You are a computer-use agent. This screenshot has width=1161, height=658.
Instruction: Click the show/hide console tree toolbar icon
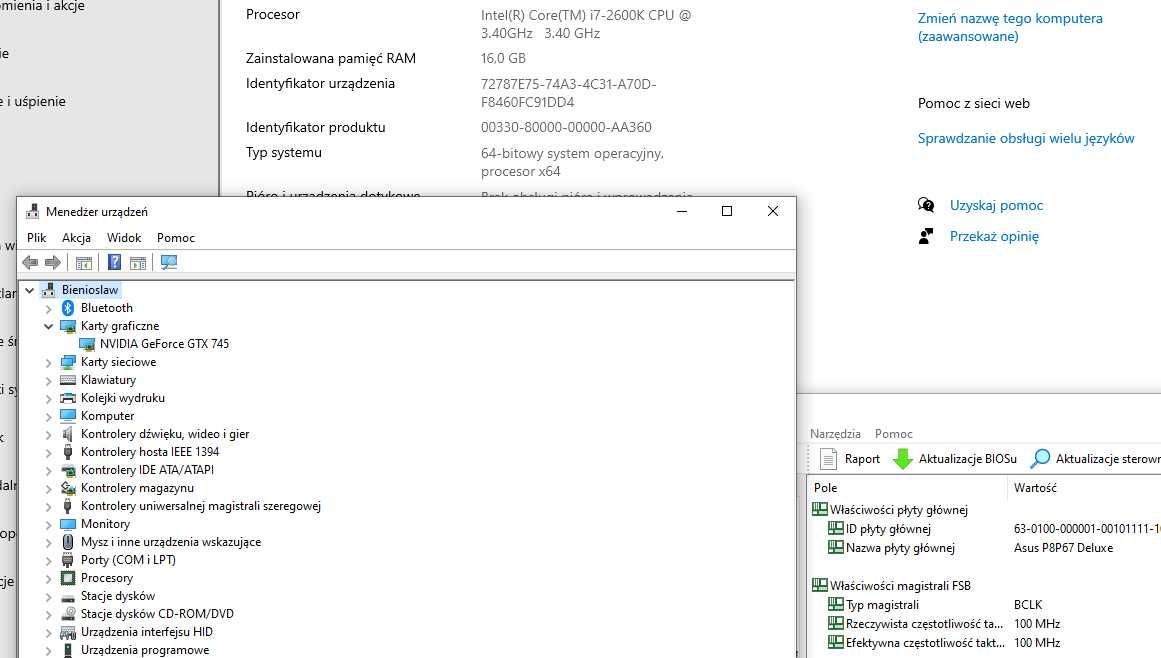point(84,262)
